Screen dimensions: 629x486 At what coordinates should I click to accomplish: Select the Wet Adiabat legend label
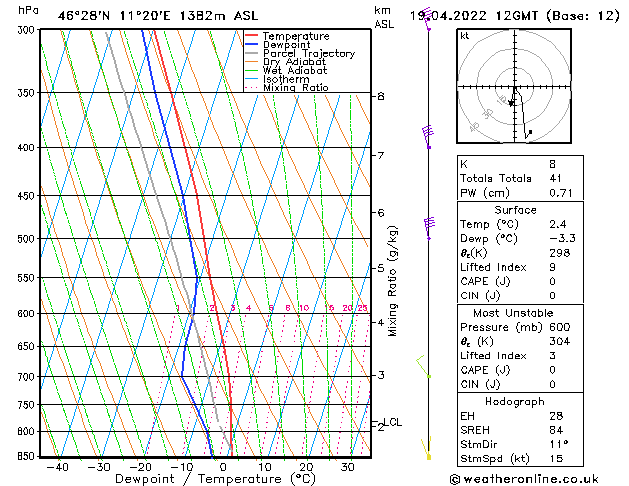[295, 71]
